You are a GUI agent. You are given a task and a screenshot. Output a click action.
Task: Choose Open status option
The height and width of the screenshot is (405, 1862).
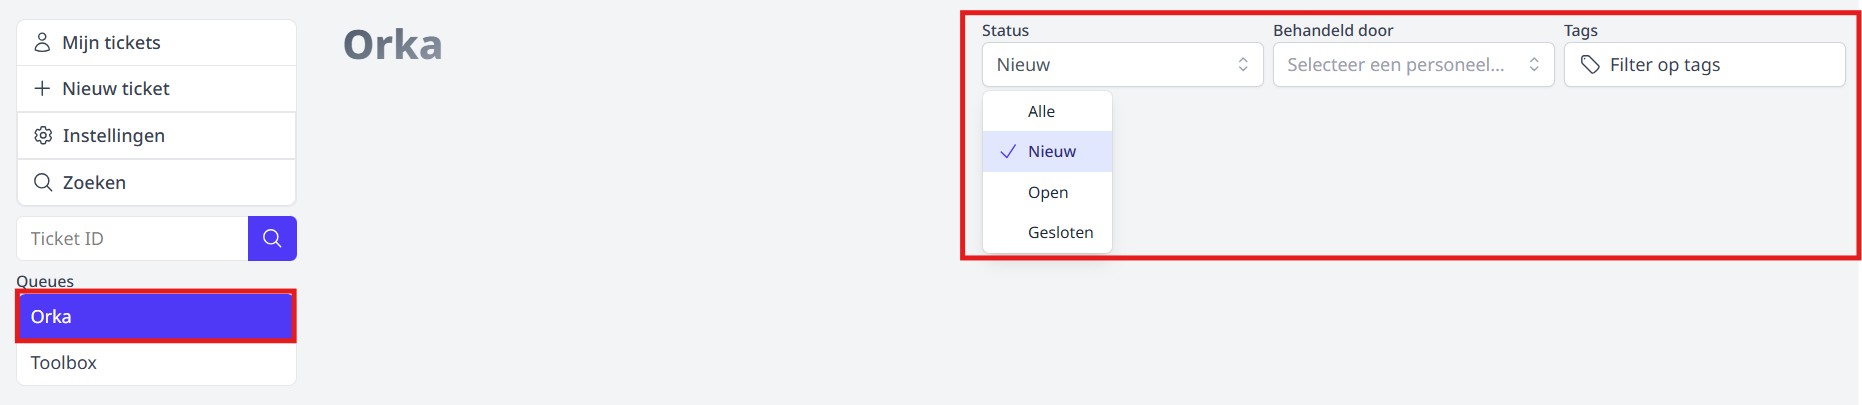tap(1048, 193)
